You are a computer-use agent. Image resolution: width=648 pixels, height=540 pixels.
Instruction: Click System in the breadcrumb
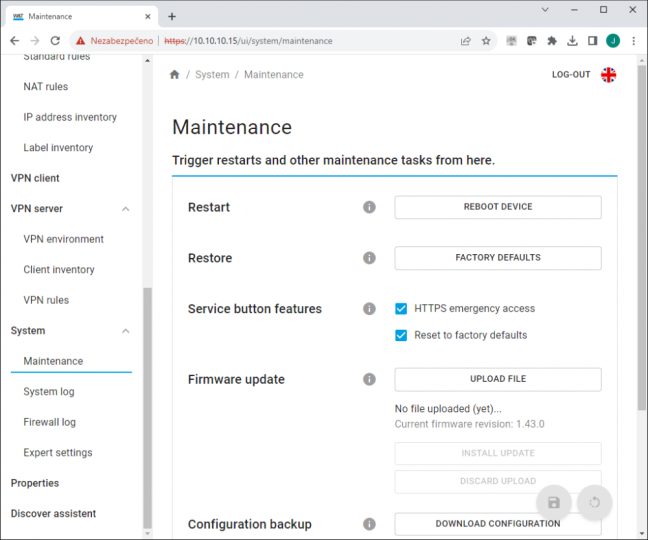[212, 75]
